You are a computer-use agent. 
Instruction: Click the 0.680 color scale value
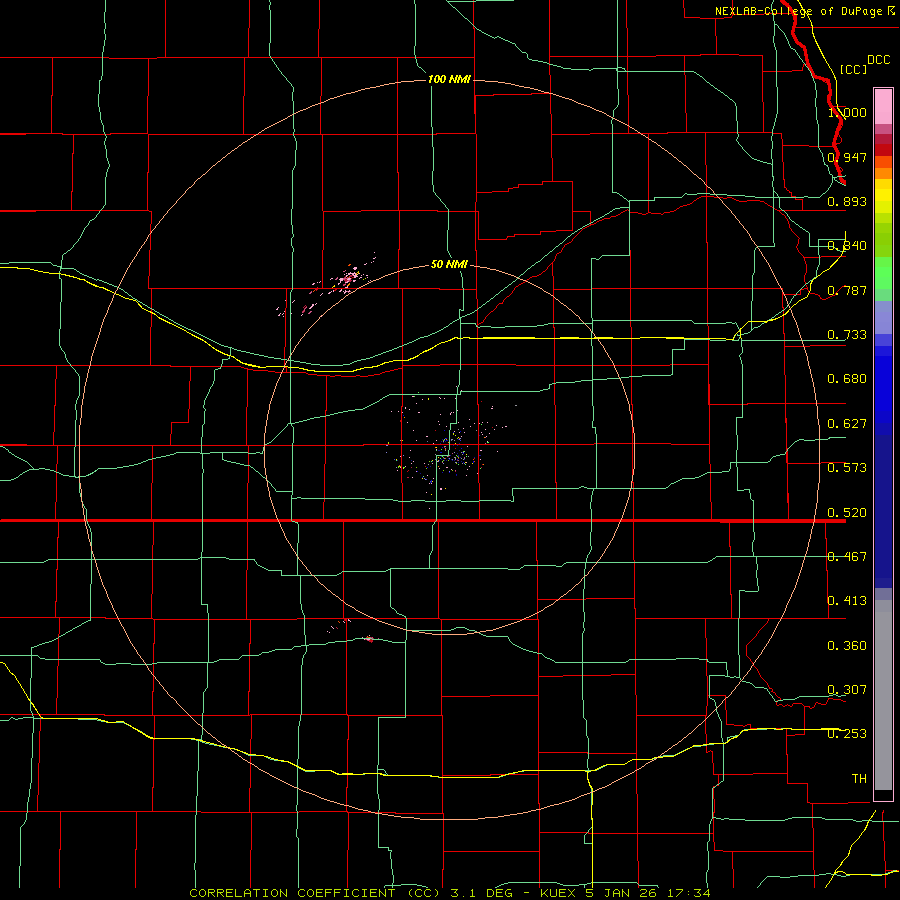click(x=847, y=379)
